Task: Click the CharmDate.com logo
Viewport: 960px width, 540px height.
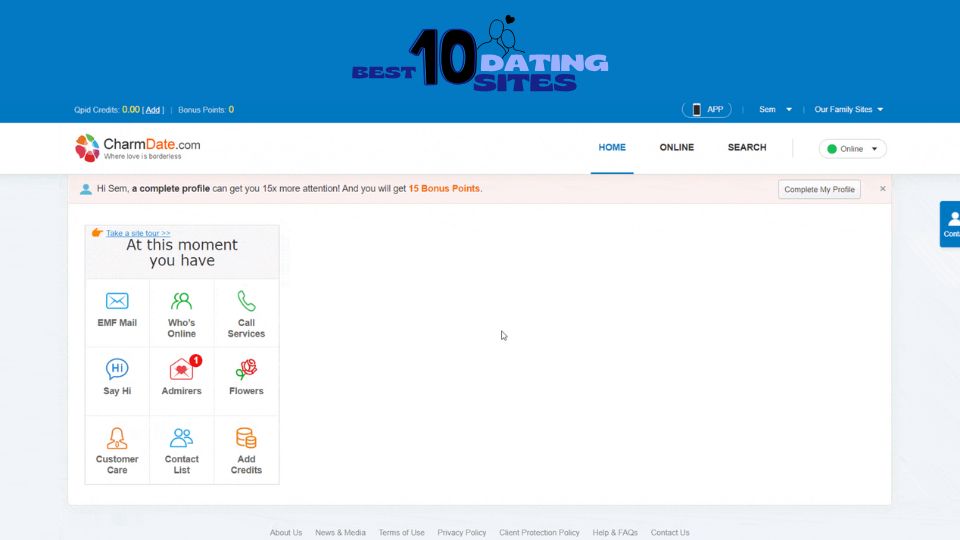Action: [x=138, y=148]
